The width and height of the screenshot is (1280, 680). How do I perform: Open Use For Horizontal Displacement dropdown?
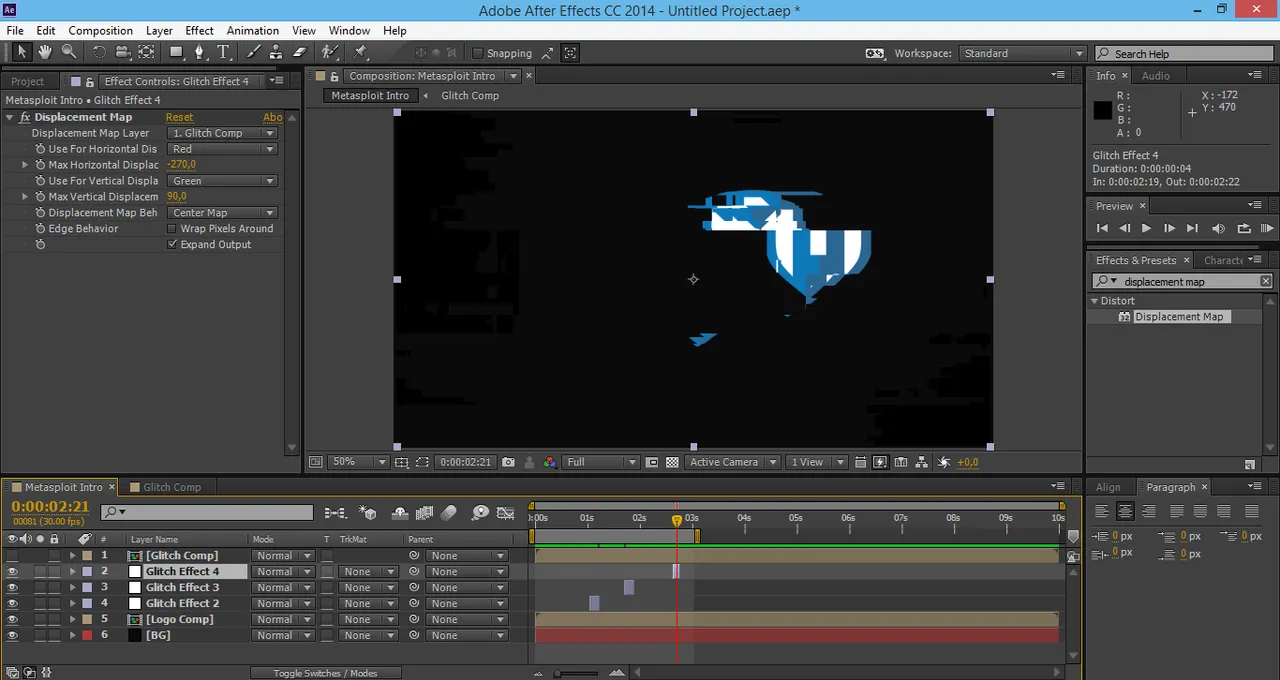[222, 149]
